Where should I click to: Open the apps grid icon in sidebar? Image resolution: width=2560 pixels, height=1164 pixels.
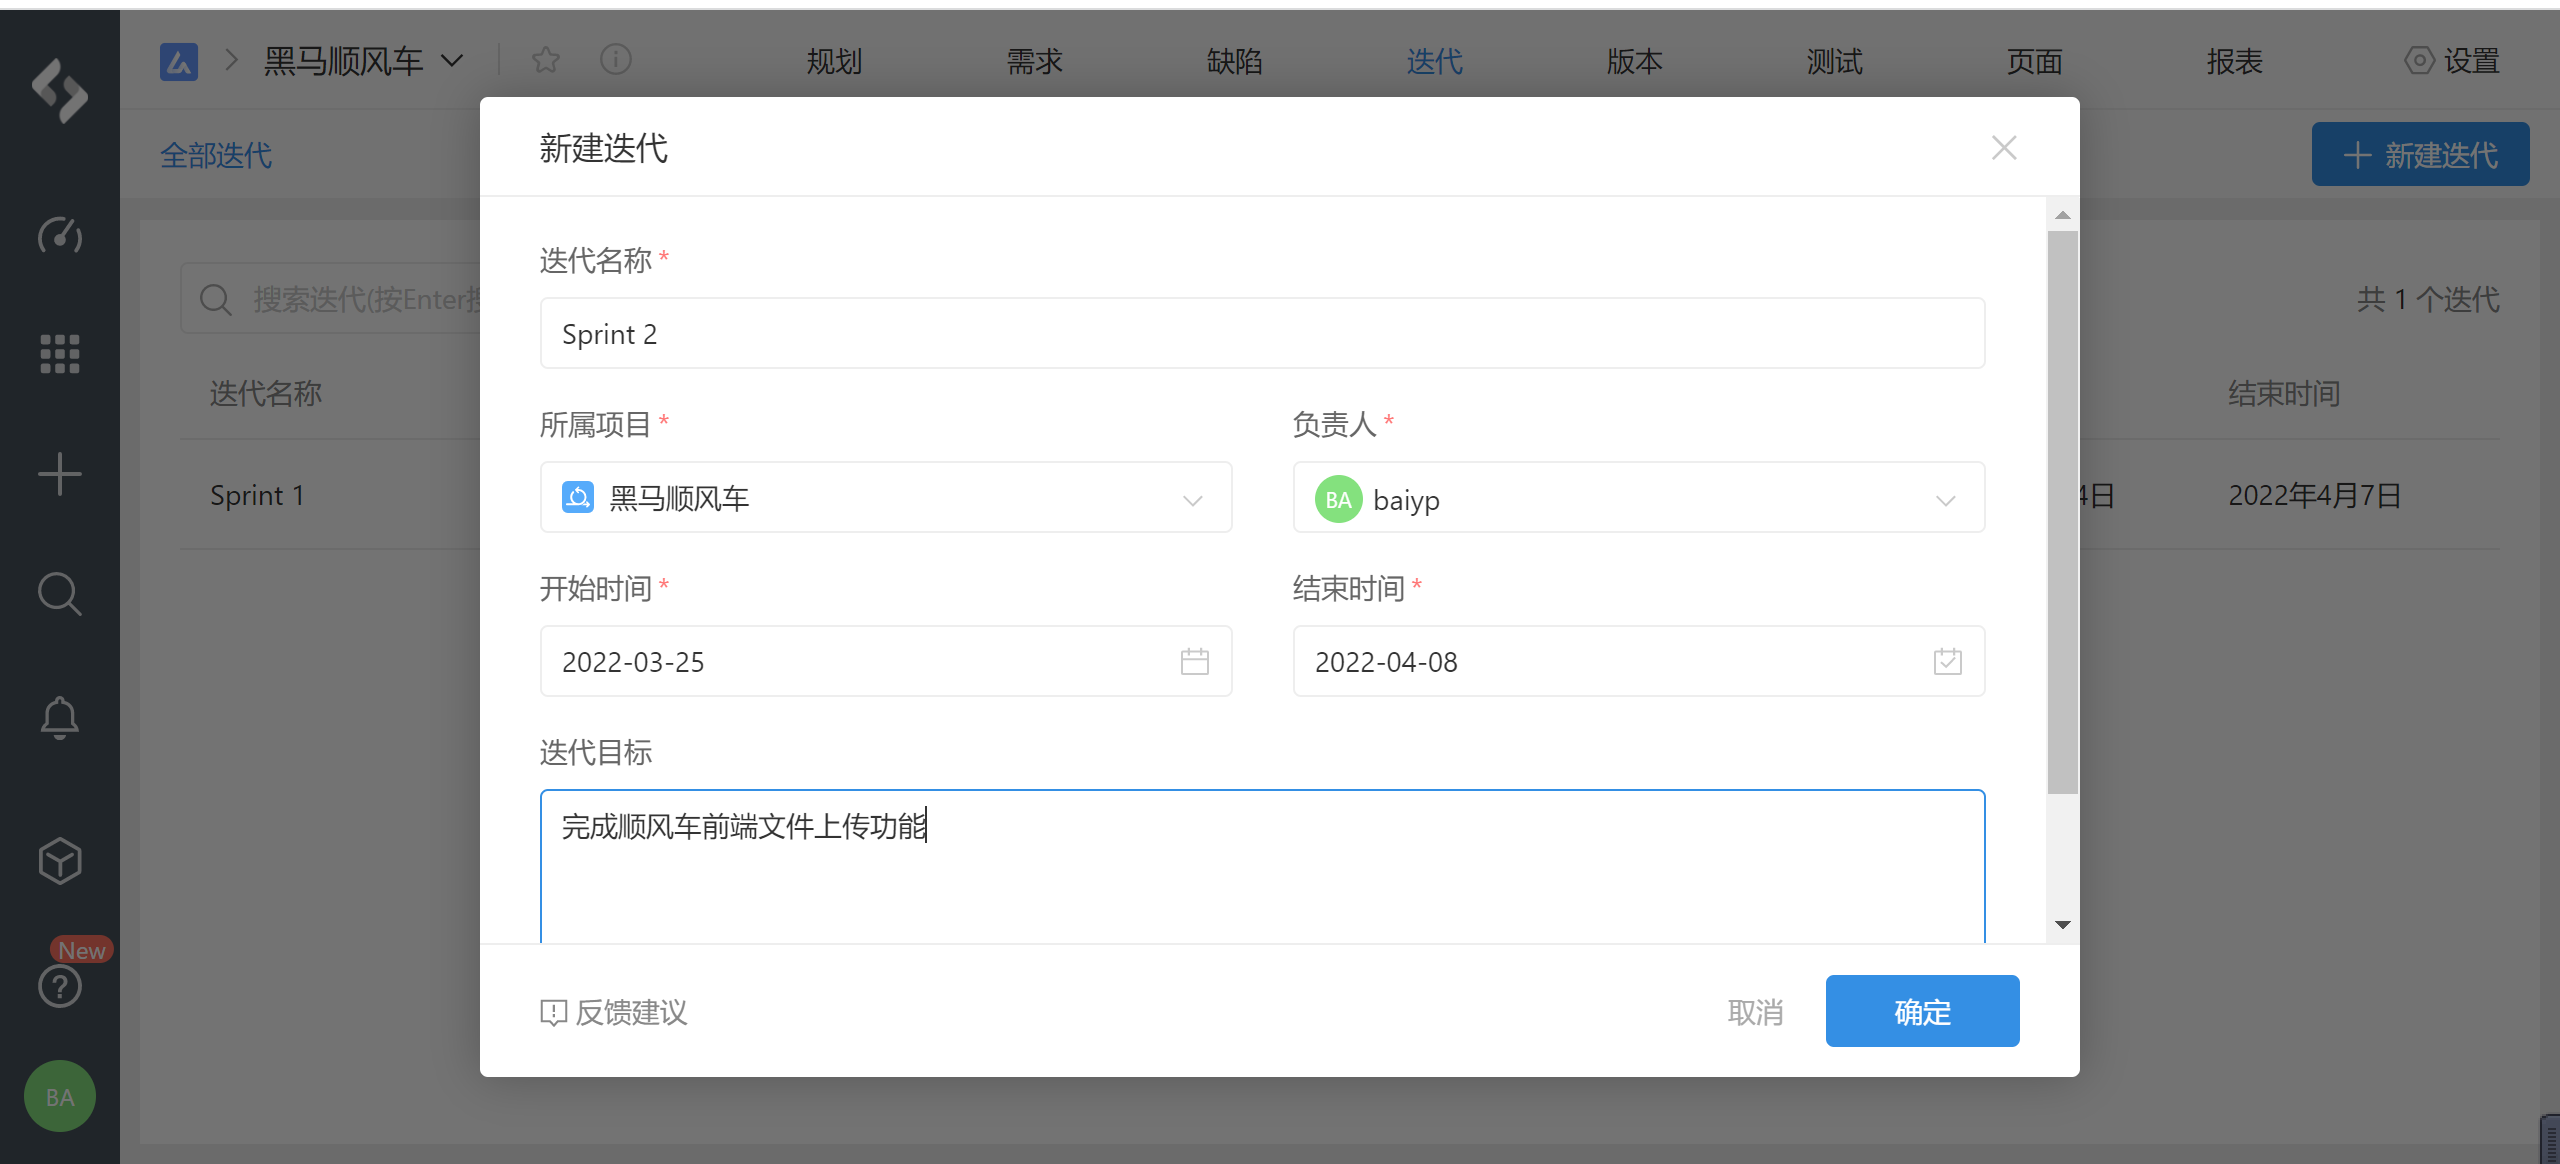(59, 354)
